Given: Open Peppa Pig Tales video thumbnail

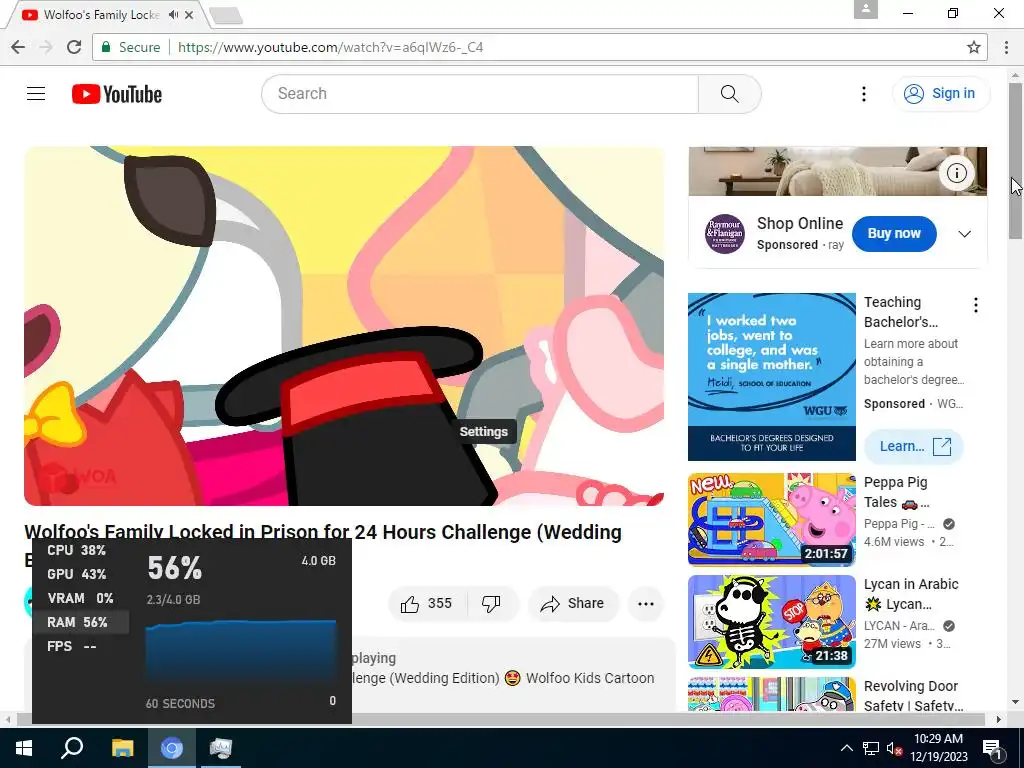Looking at the screenshot, I should tap(772, 519).
